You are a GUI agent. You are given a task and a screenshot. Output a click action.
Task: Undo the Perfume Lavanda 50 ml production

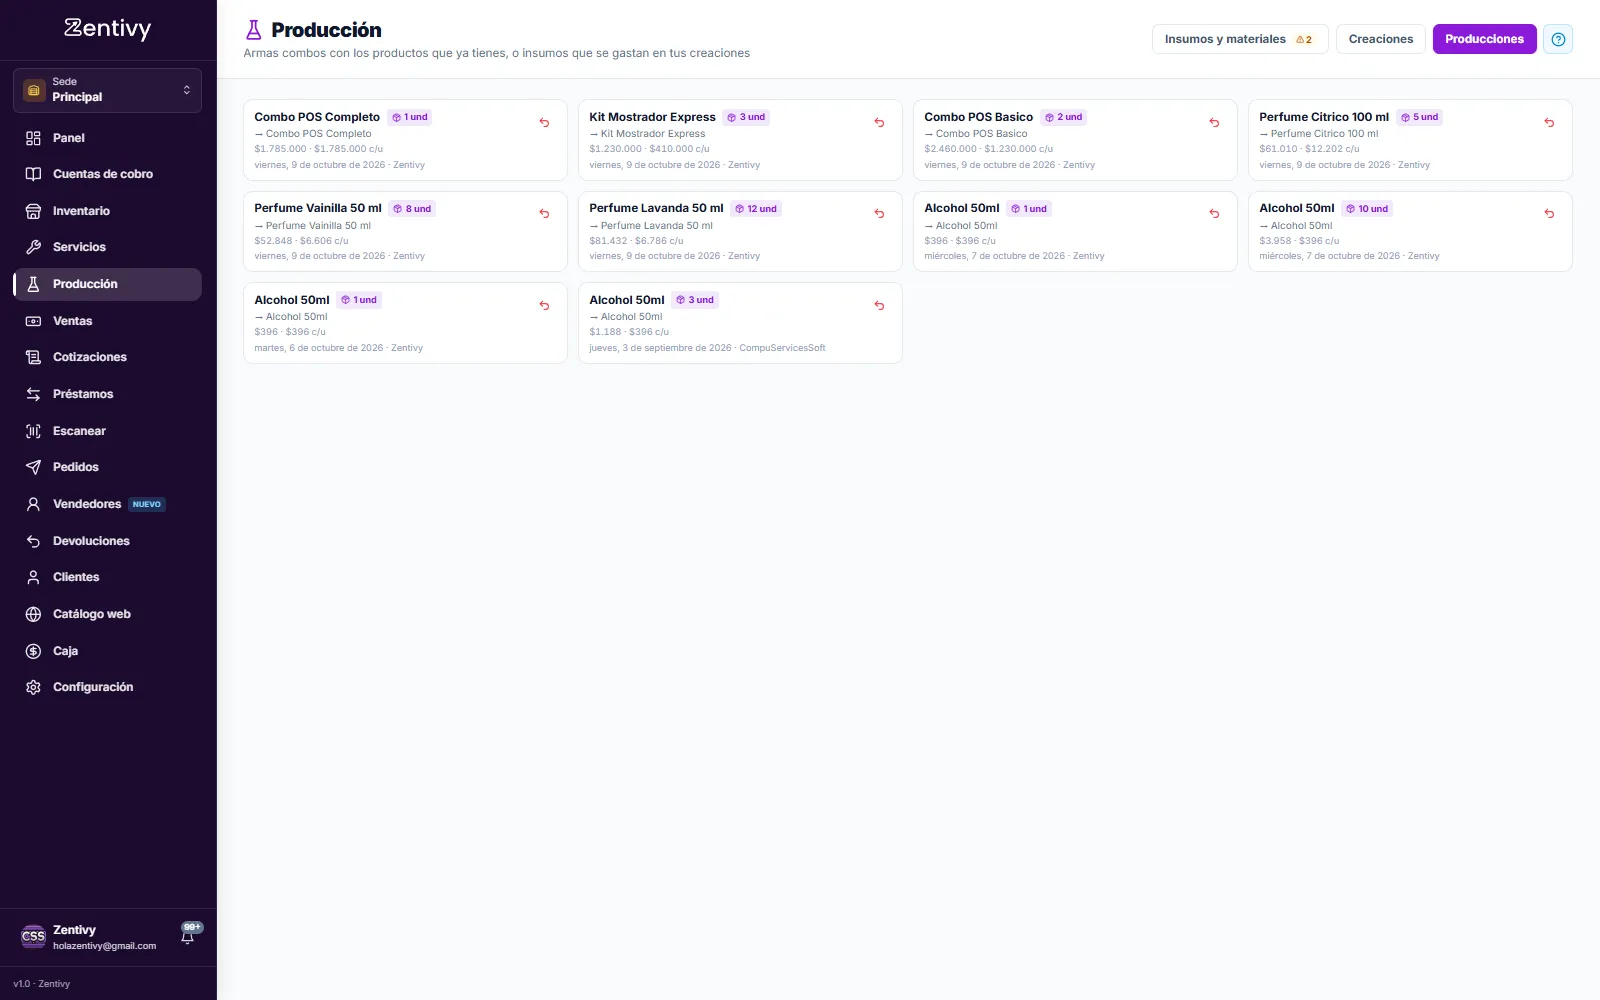point(879,214)
